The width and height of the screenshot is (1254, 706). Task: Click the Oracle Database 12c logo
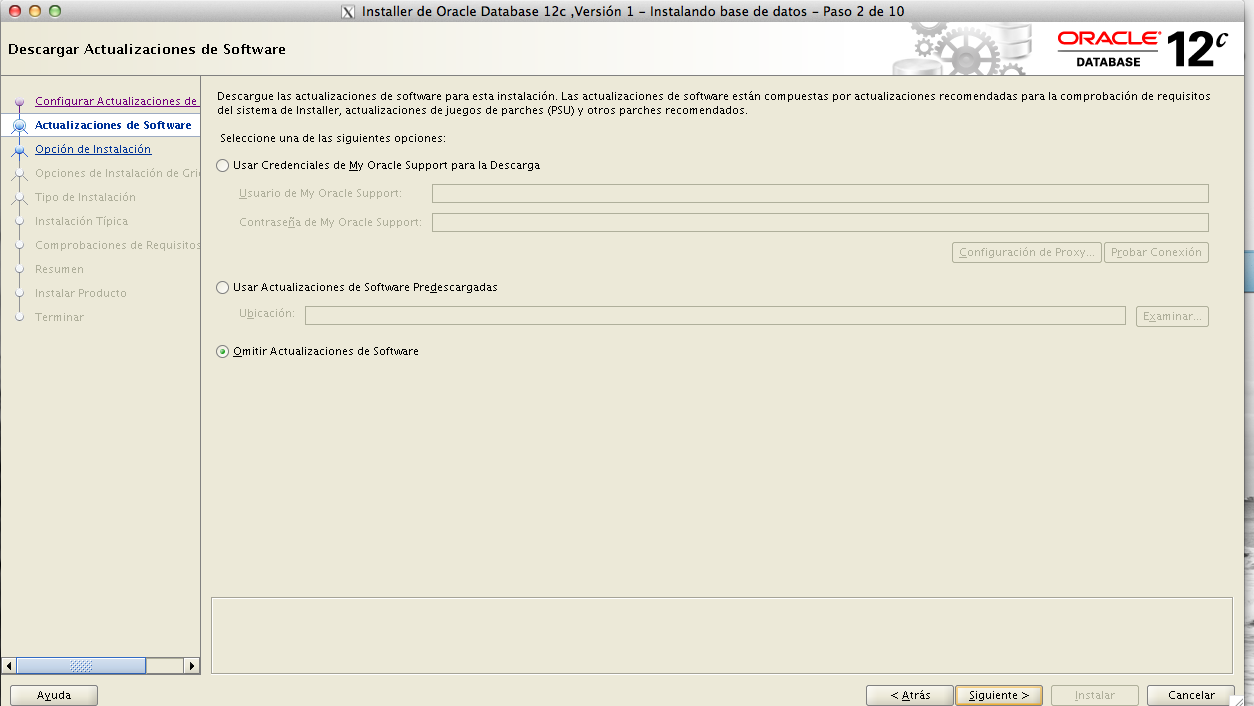click(1142, 49)
